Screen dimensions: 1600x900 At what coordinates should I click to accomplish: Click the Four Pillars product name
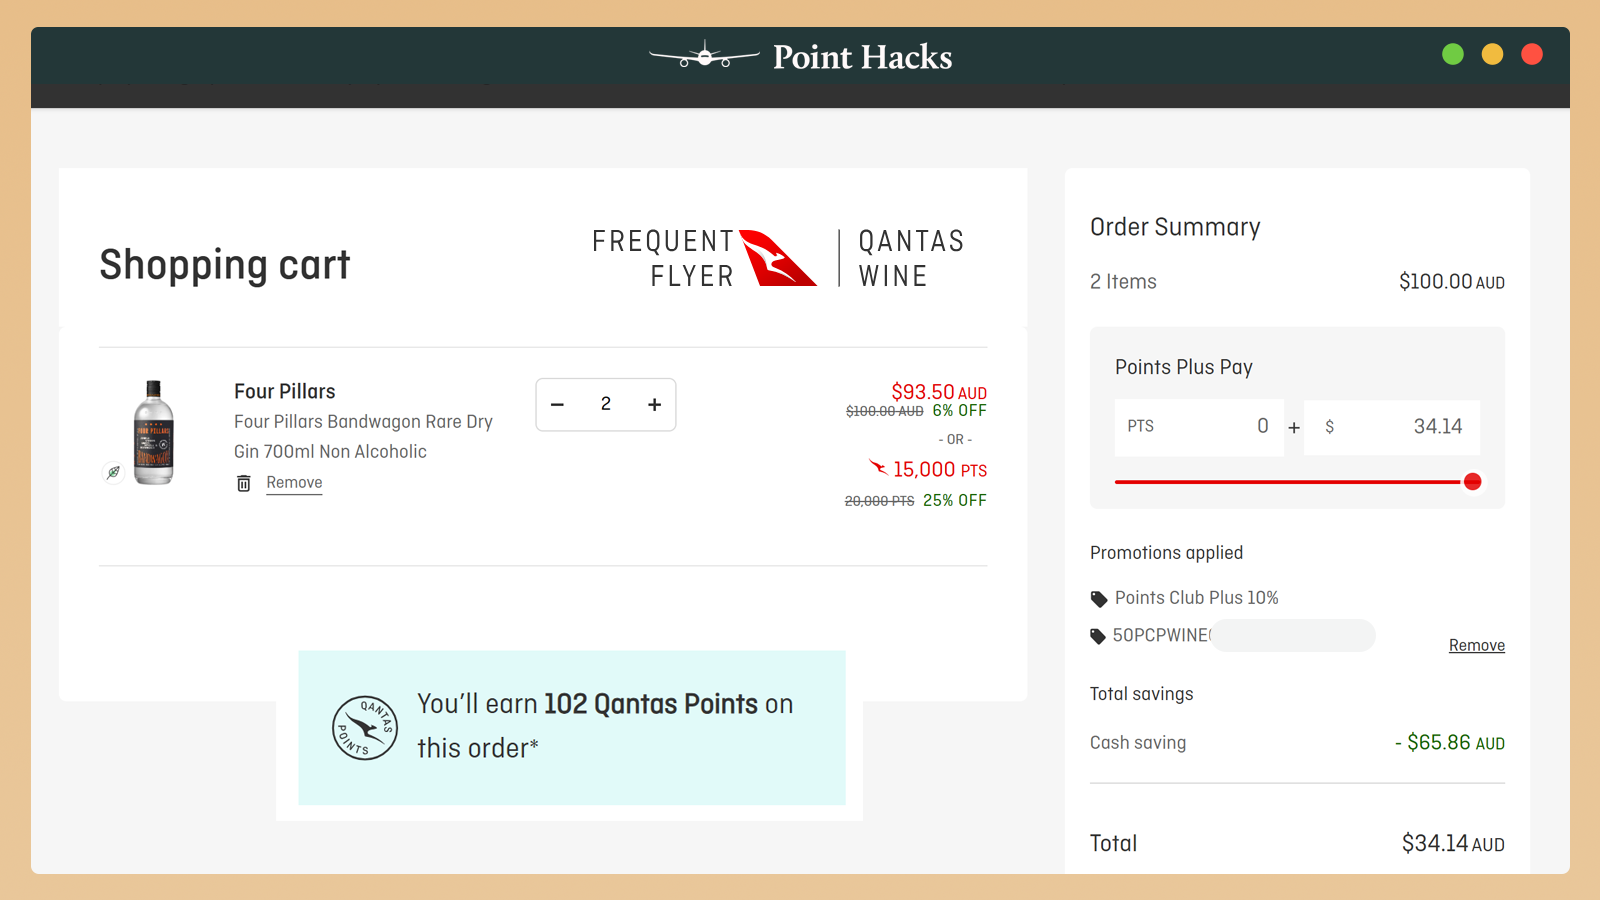(x=285, y=392)
